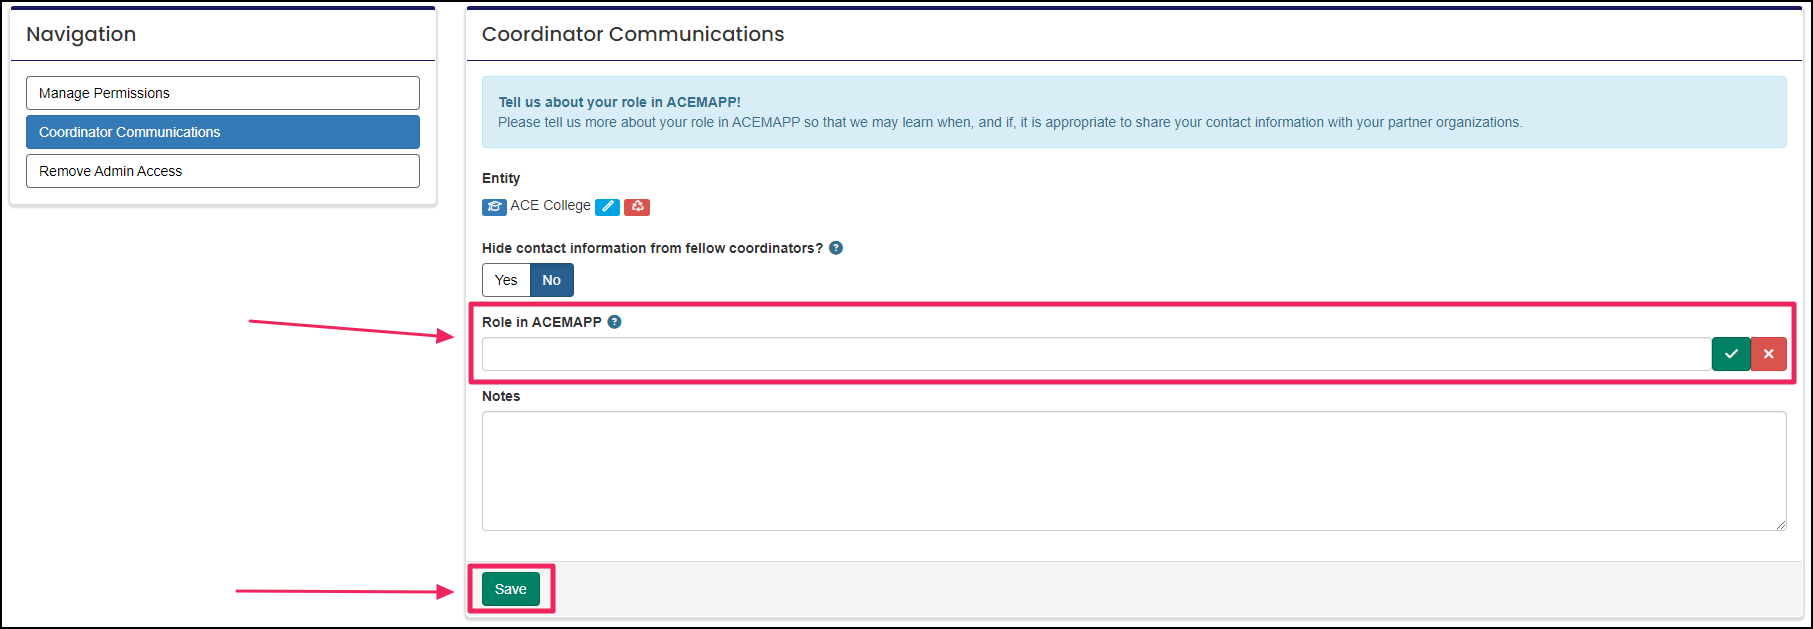Click the Coordinator Communications panel heading
Image resolution: width=1813 pixels, height=629 pixels.
[x=633, y=34]
